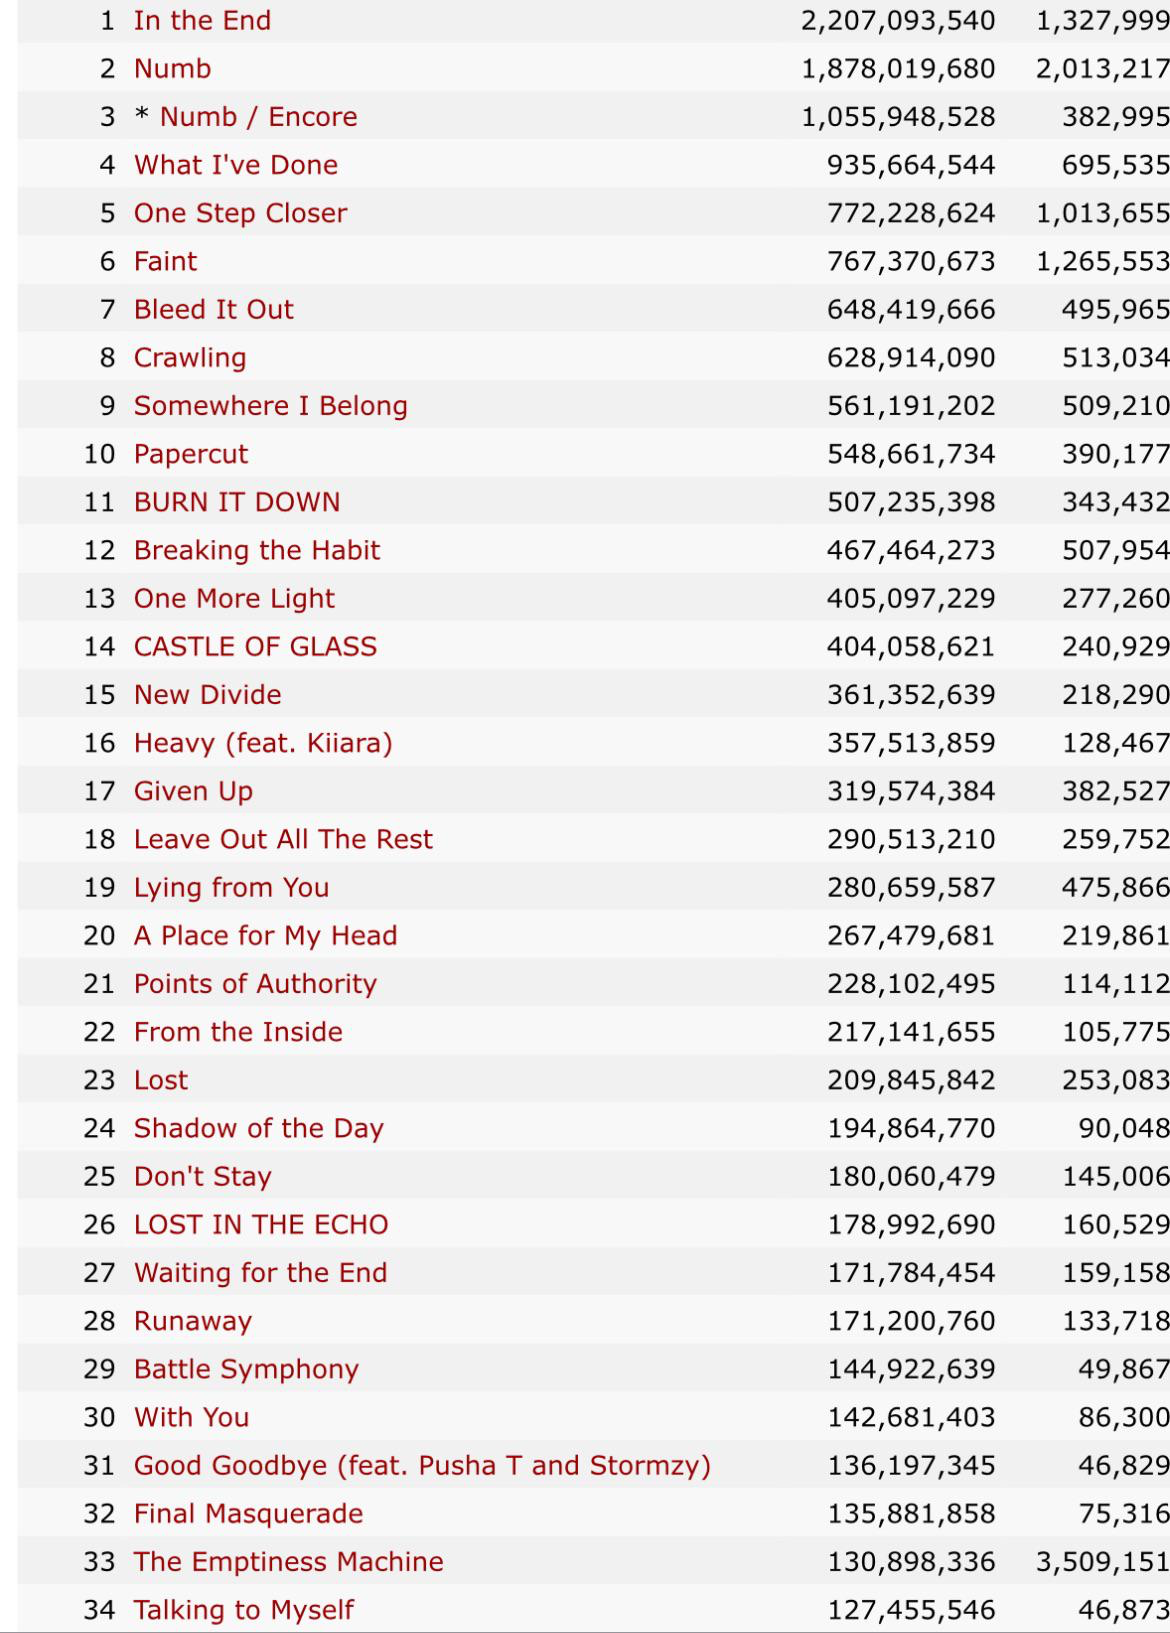Open the "Crawling" song link

click(x=190, y=358)
